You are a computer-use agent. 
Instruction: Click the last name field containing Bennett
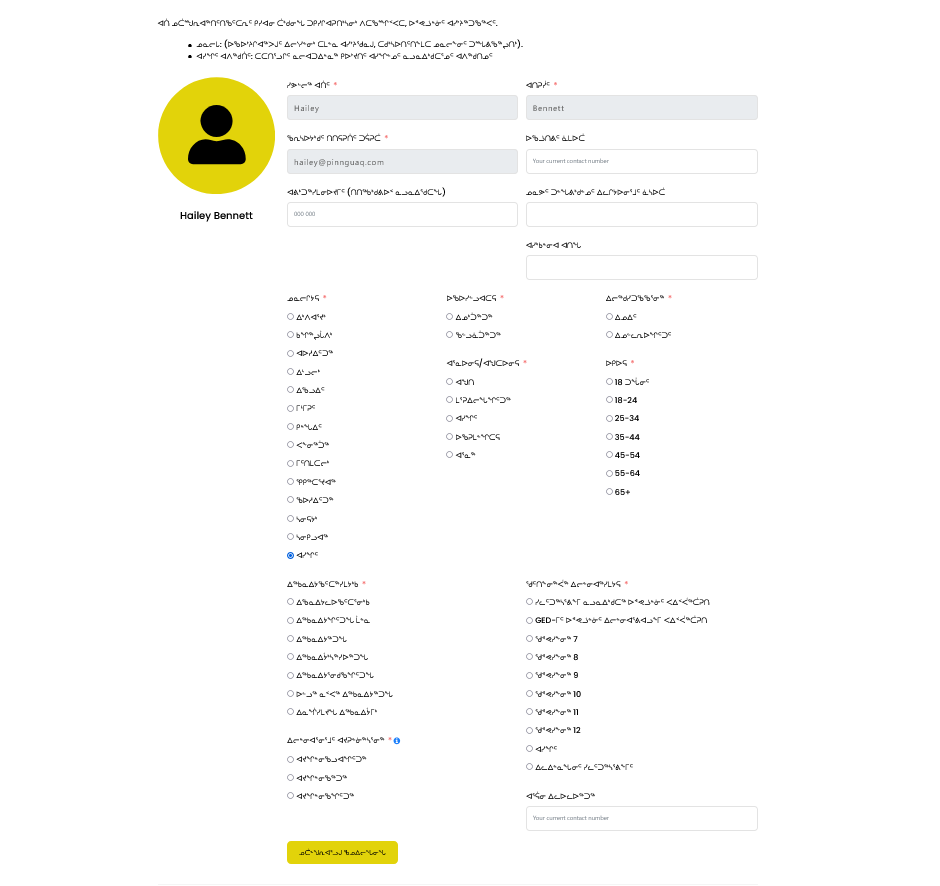(x=641, y=108)
